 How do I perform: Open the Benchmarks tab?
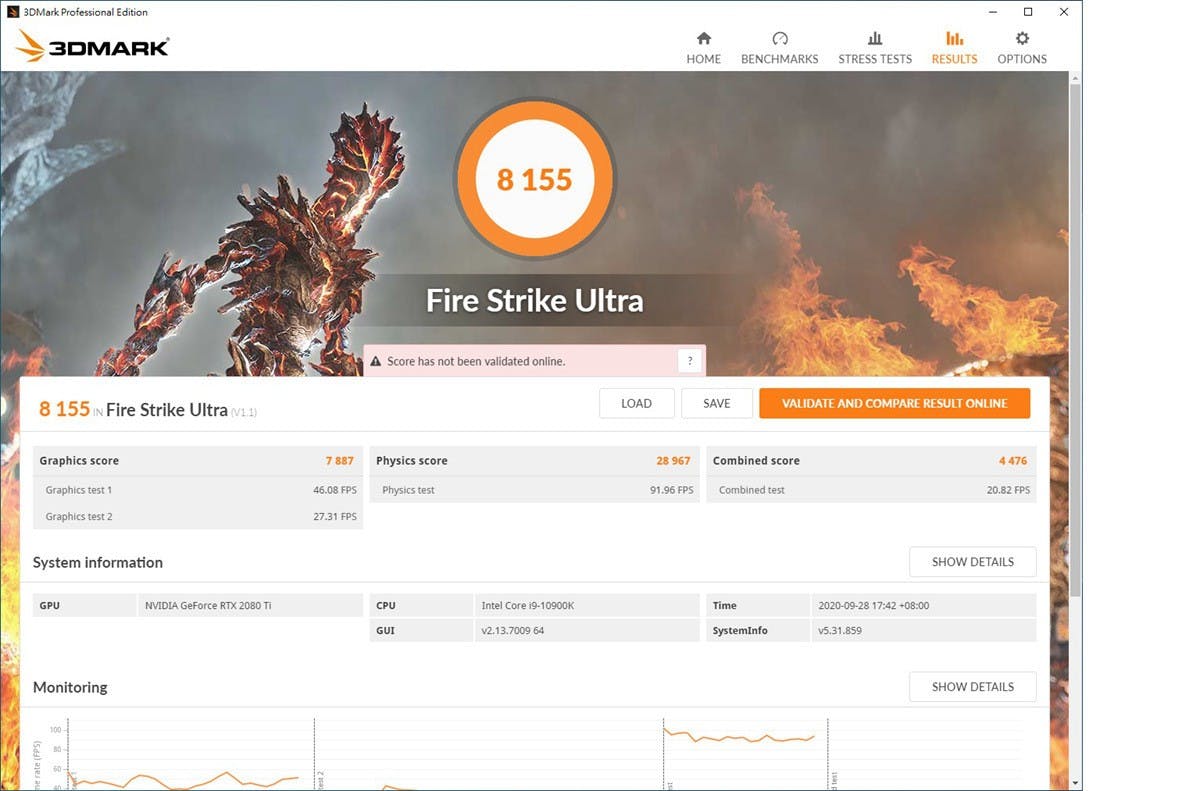[779, 47]
